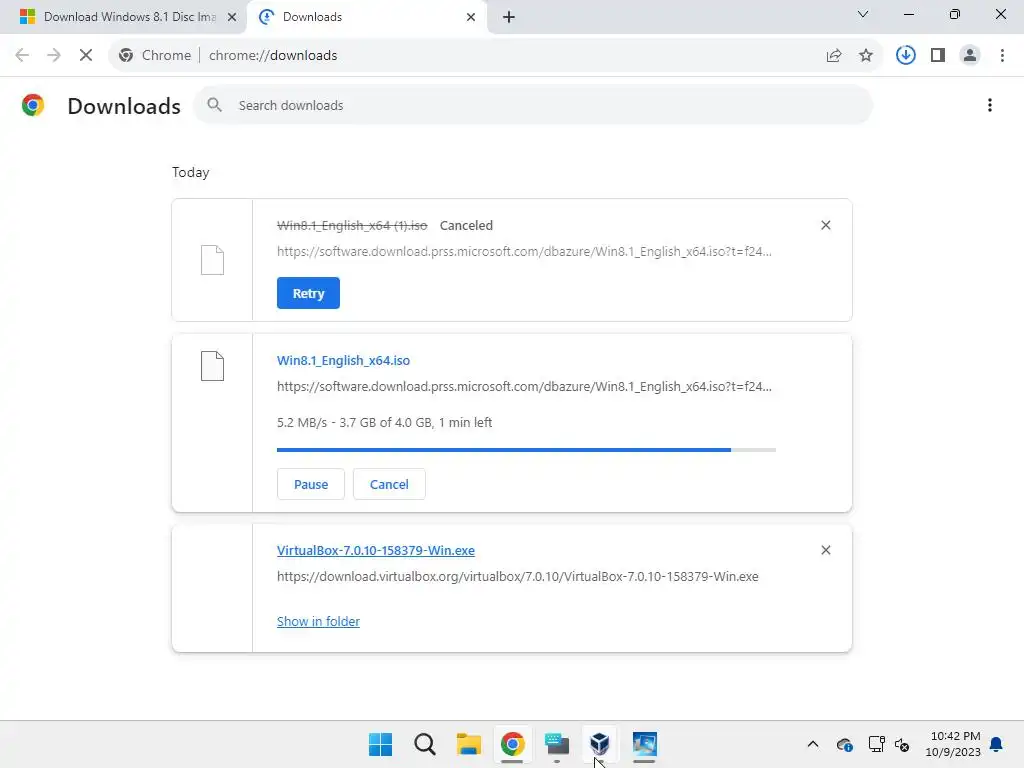The height and width of the screenshot is (768, 1024).
Task: Click the share page icon
Action: click(x=834, y=56)
